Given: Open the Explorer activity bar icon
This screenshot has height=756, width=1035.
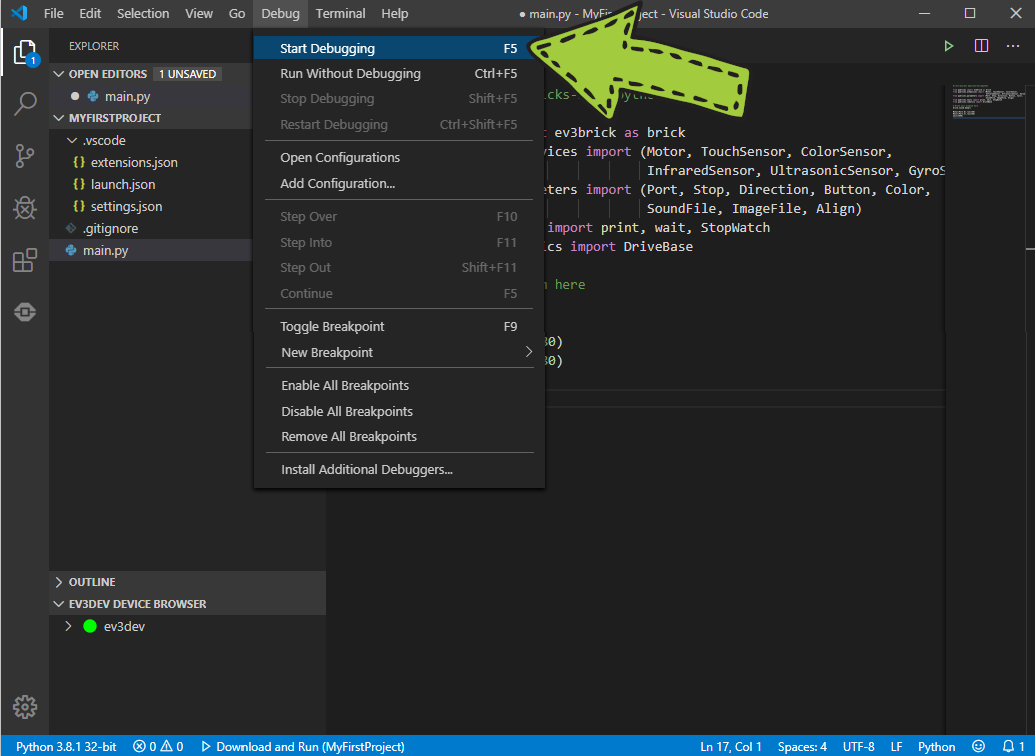Looking at the screenshot, I should click(x=25, y=52).
